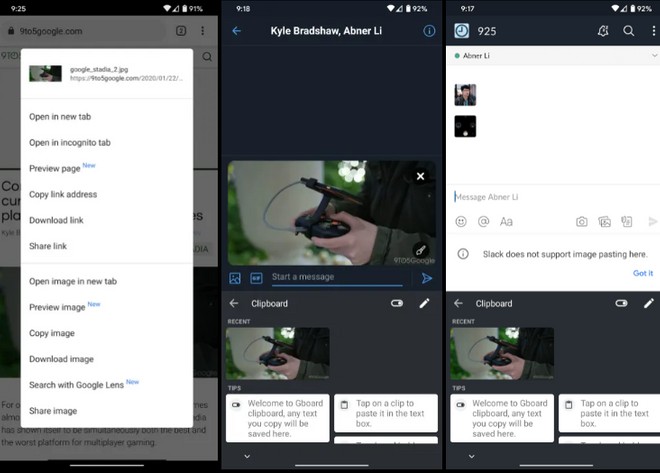Tap the info icon beside Slack paste notice
Image resolution: width=660 pixels, height=473 pixels.
coord(463,254)
